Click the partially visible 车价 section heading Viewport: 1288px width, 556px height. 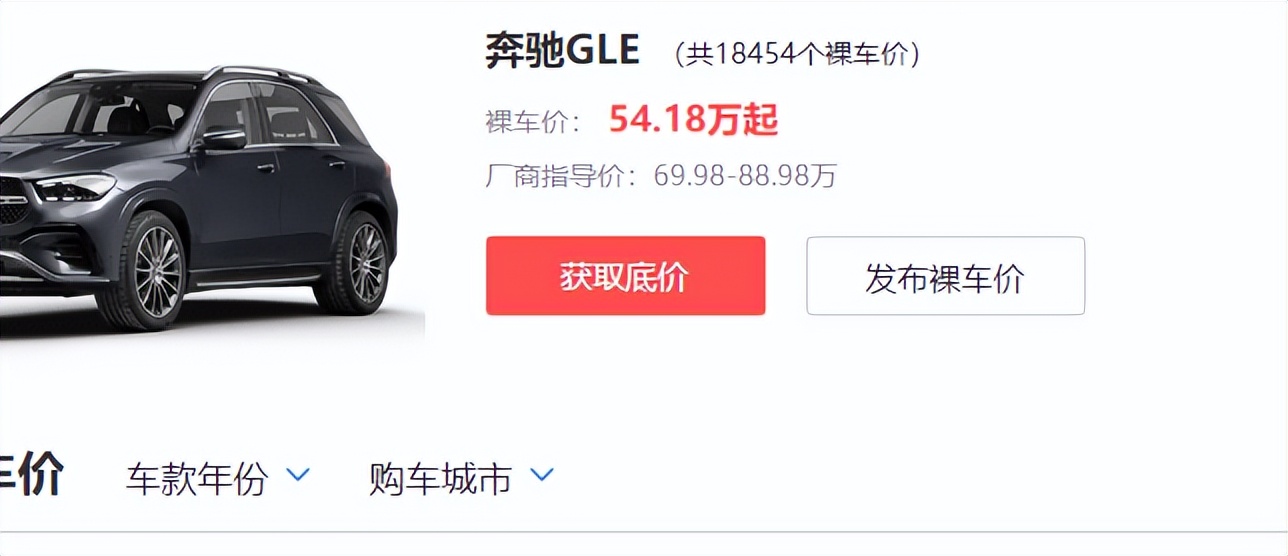click(32, 476)
